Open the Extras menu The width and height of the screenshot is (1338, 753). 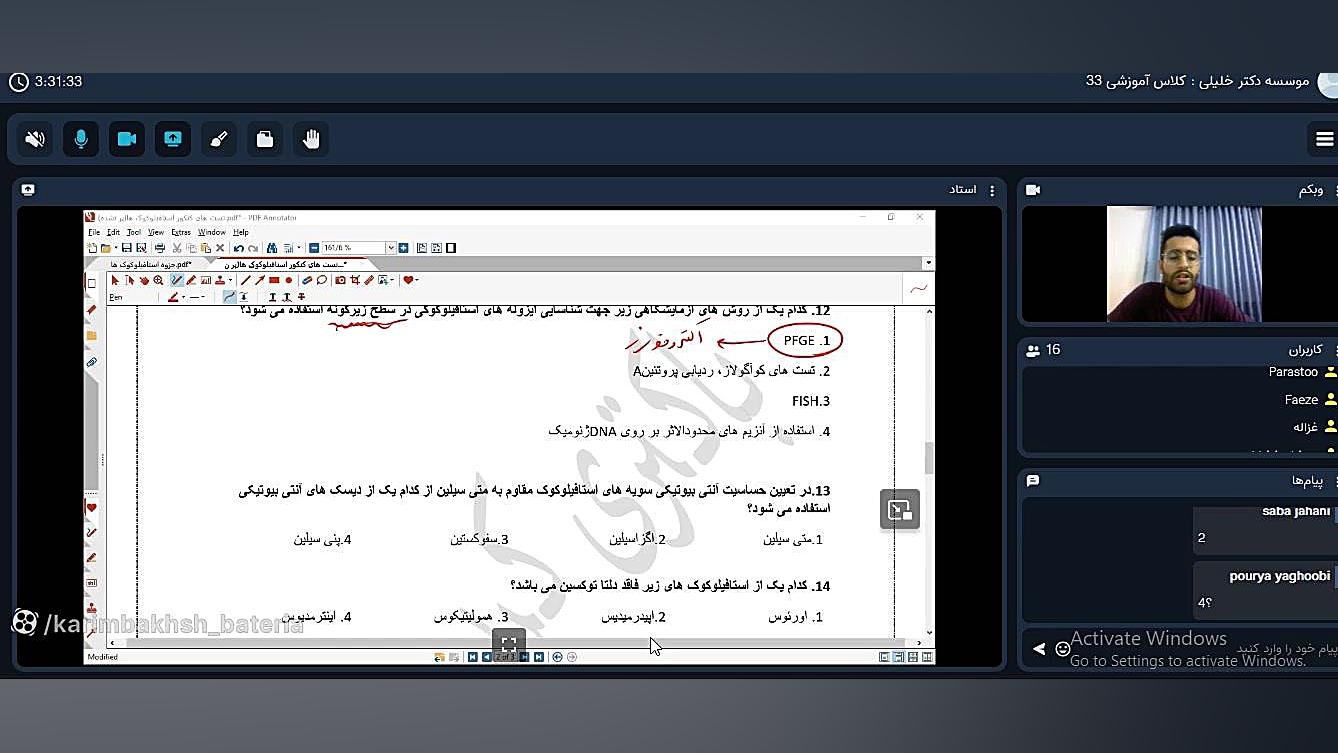click(180, 232)
